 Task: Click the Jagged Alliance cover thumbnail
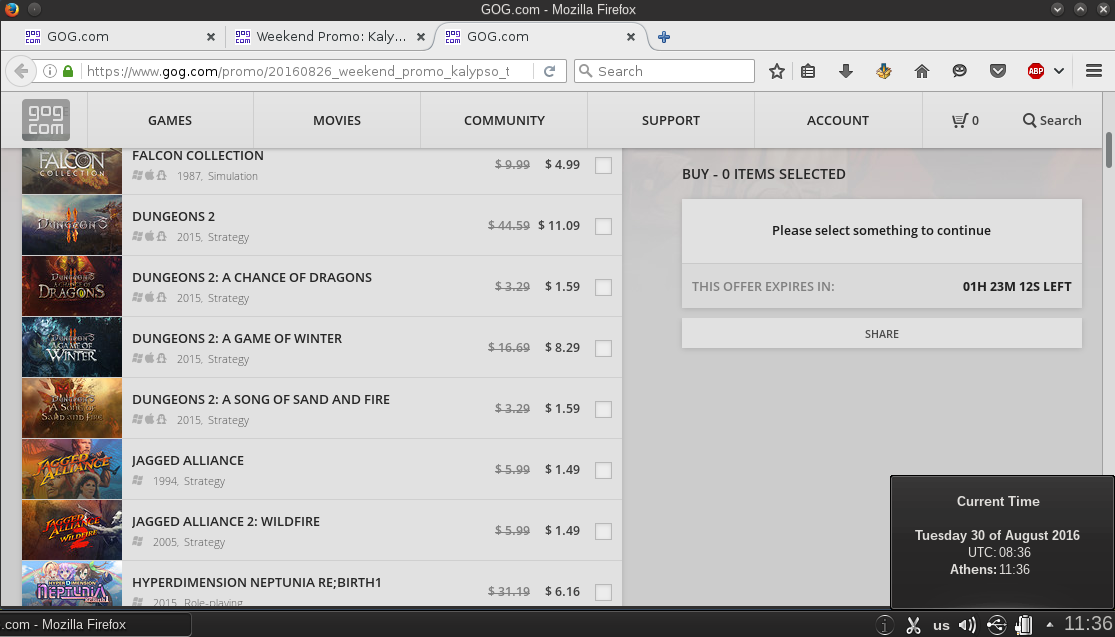click(72, 469)
